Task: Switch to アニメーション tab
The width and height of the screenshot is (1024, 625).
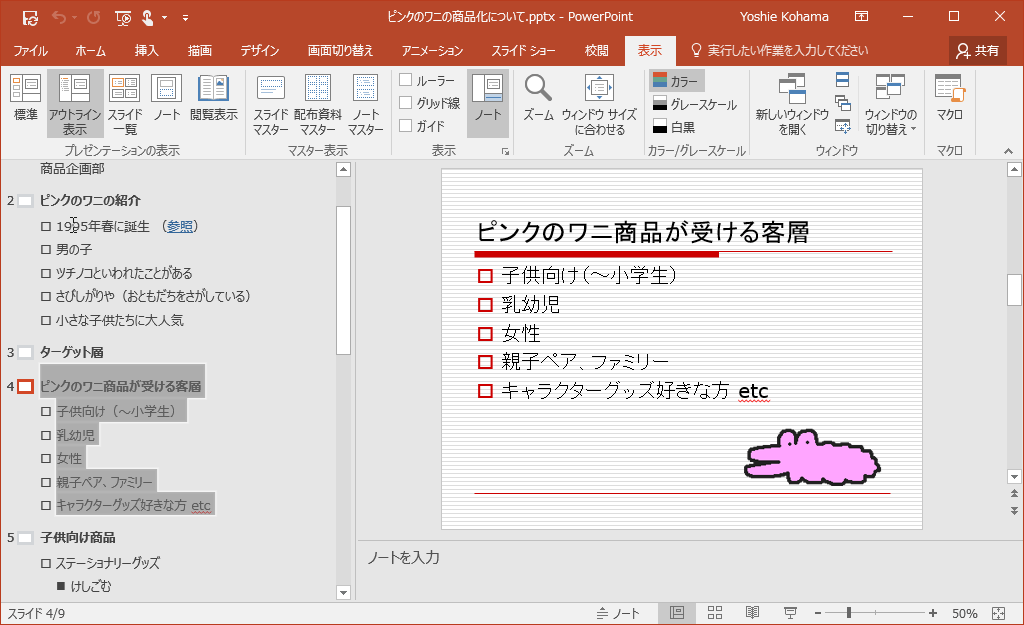Action: 432,50
